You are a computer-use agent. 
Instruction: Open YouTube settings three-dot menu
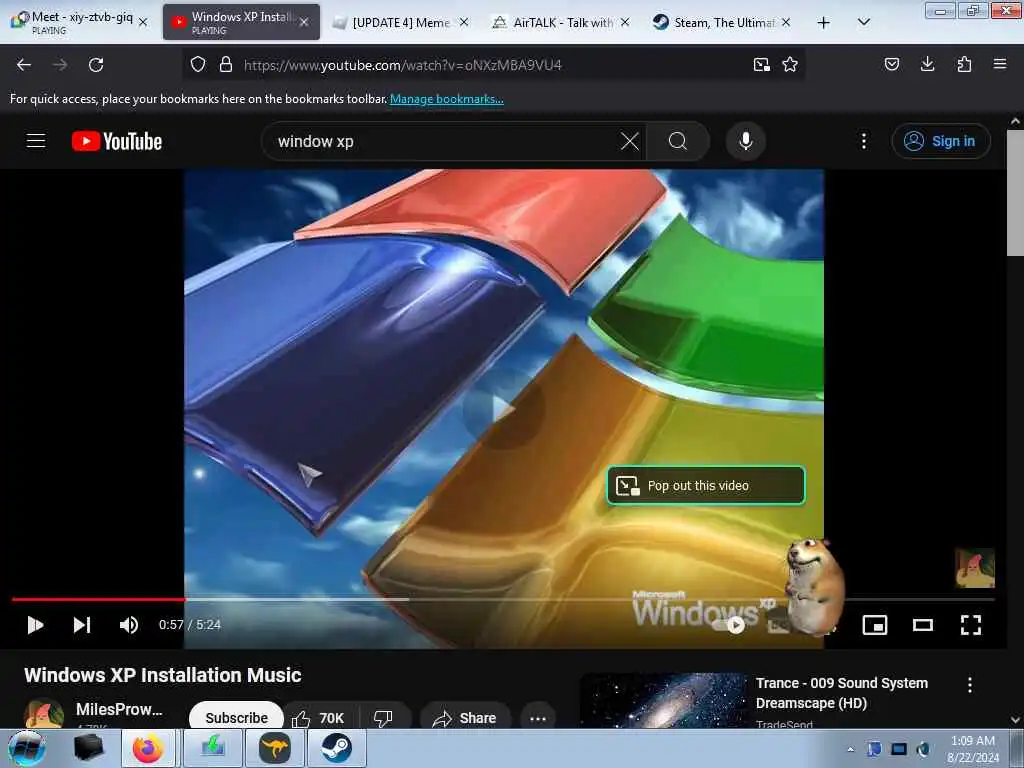click(863, 141)
